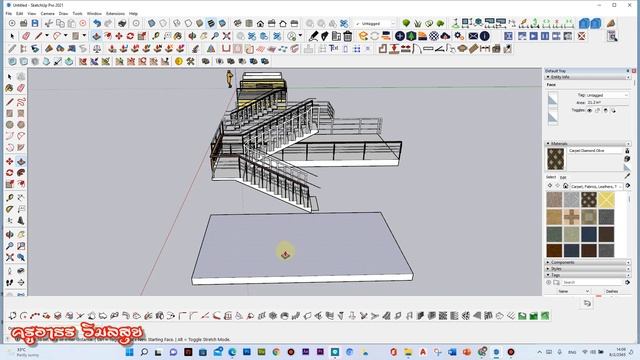
Task: Expand the Components panel
Action: point(587,262)
